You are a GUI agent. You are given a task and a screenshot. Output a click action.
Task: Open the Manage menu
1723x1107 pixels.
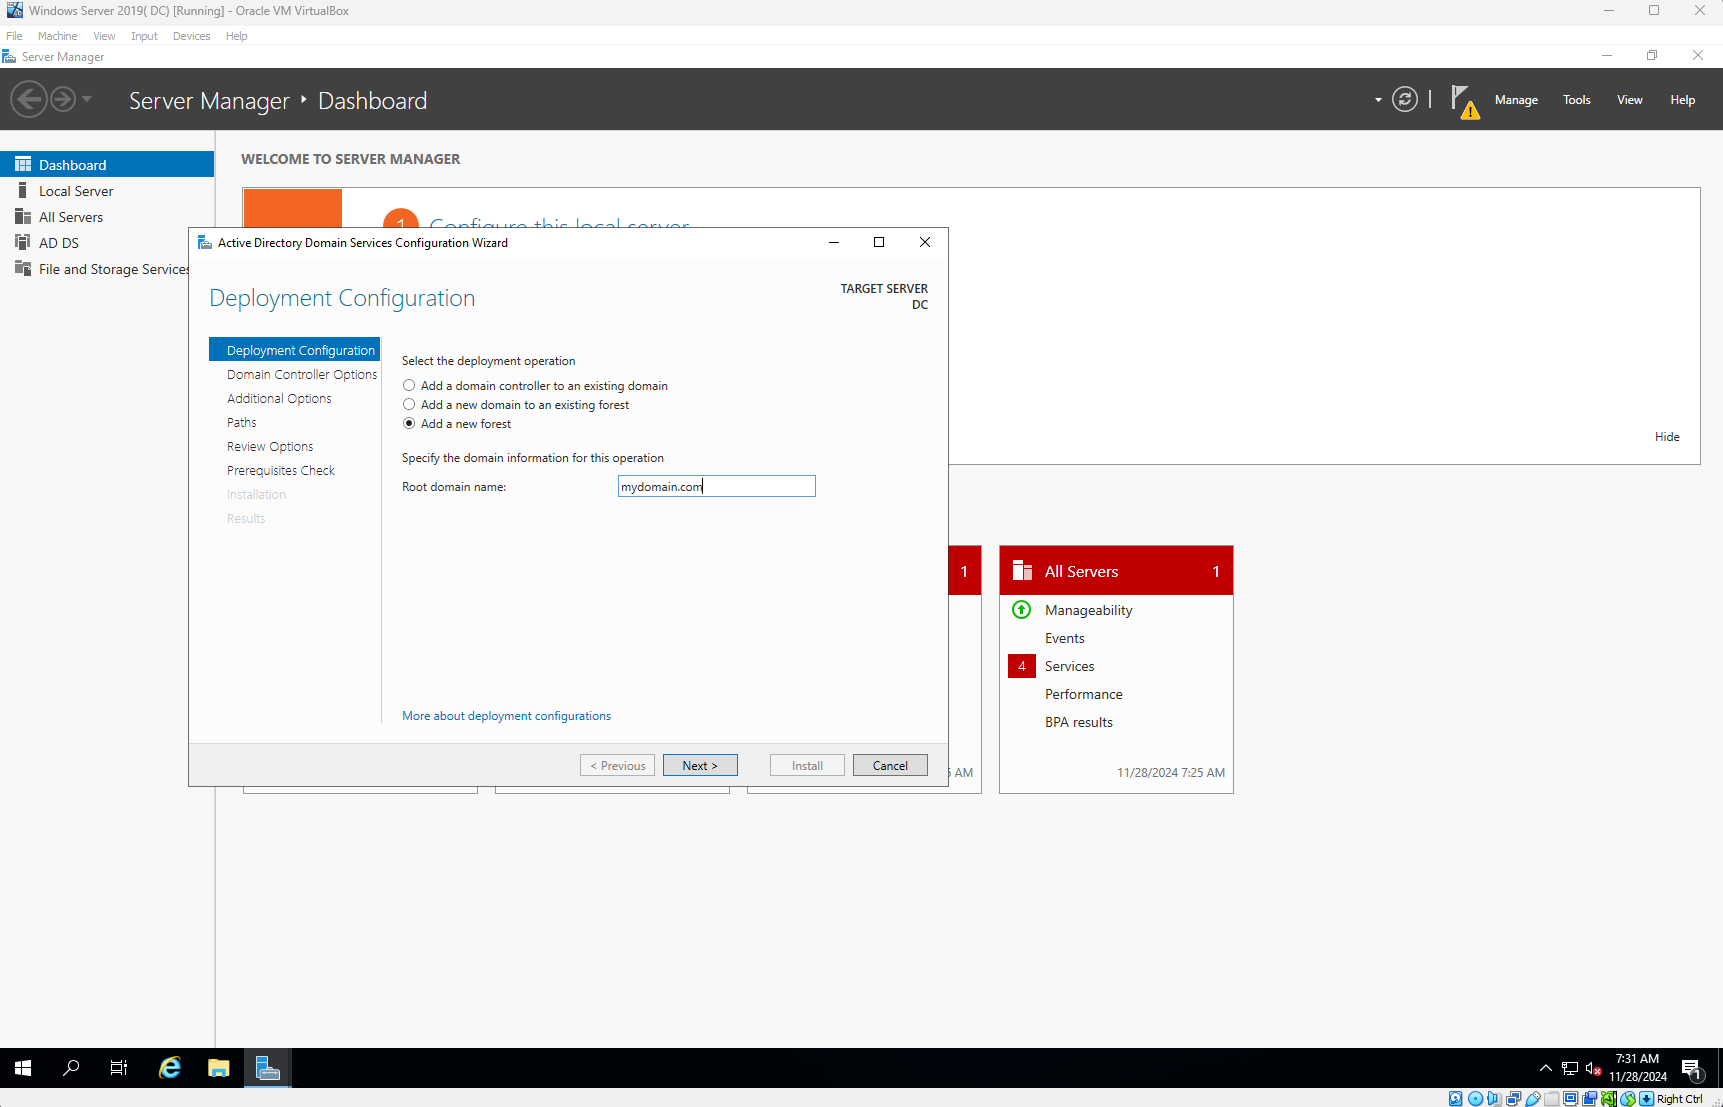pos(1516,100)
